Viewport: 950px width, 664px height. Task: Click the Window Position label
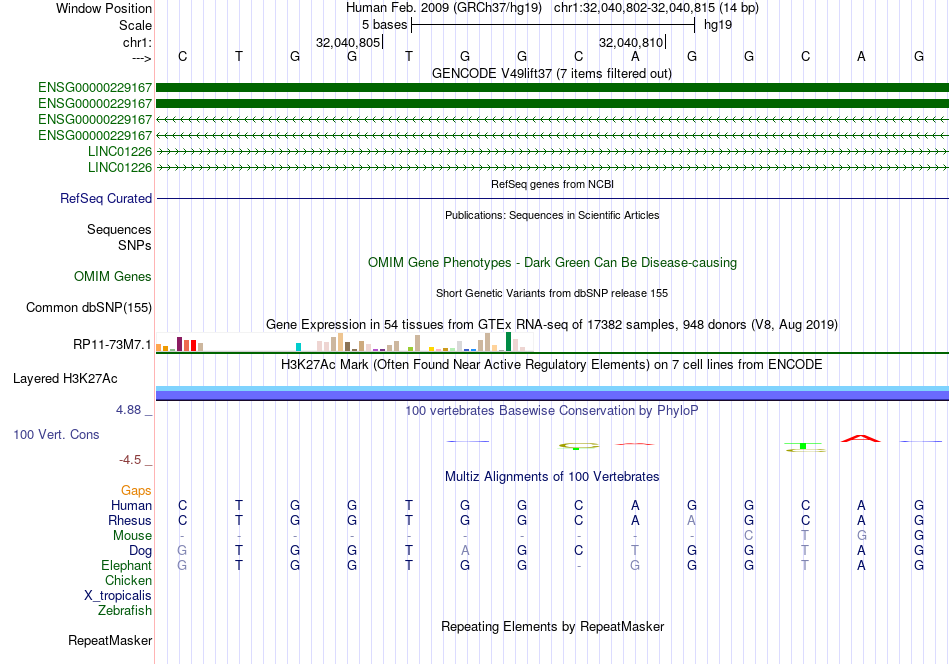point(104,8)
